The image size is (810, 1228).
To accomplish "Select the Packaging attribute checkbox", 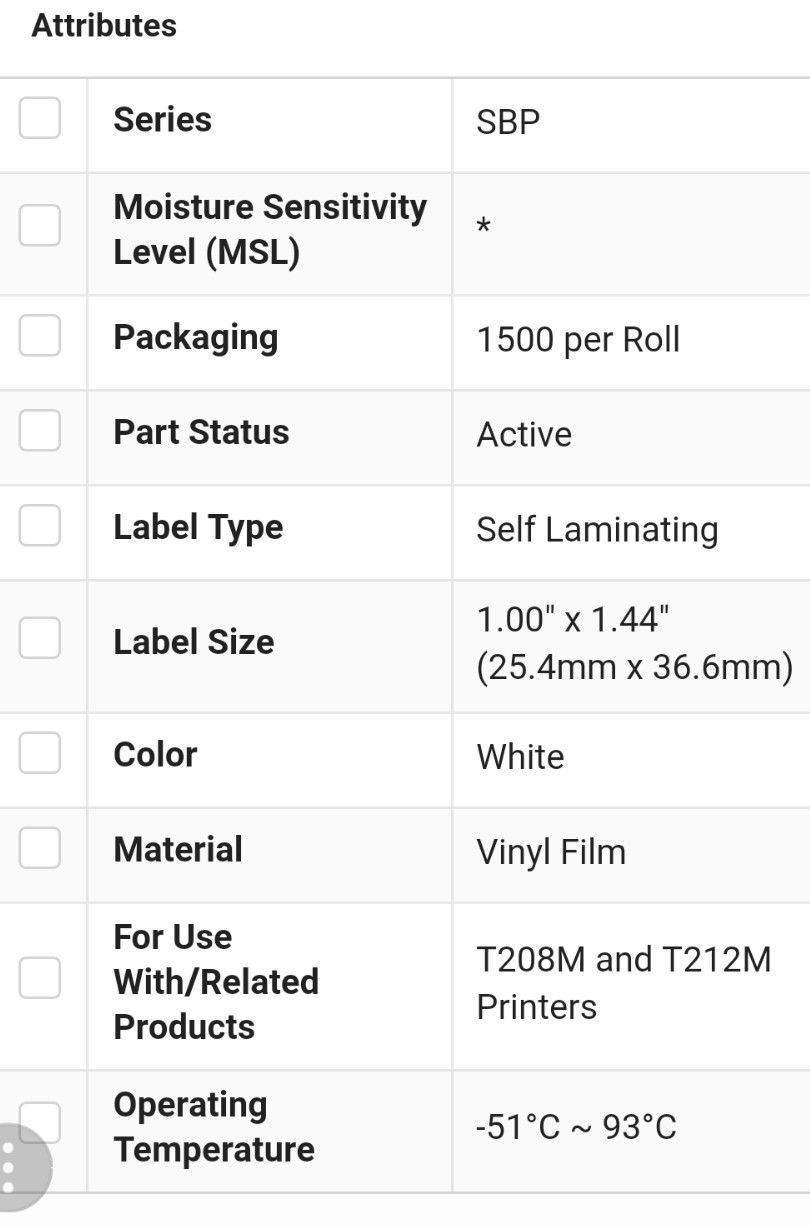I will (x=40, y=336).
